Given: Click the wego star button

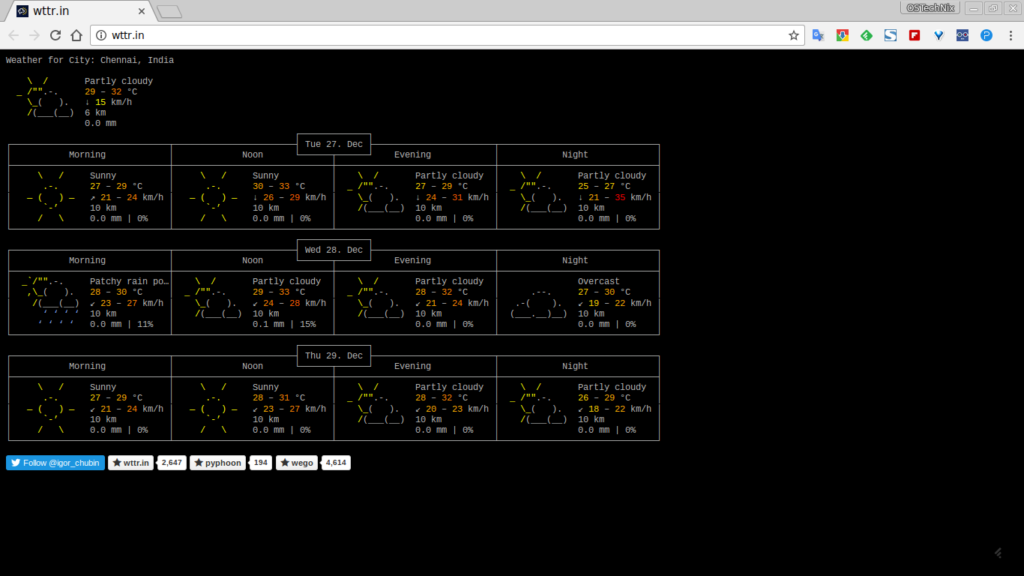Looking at the screenshot, I should 296,463.
